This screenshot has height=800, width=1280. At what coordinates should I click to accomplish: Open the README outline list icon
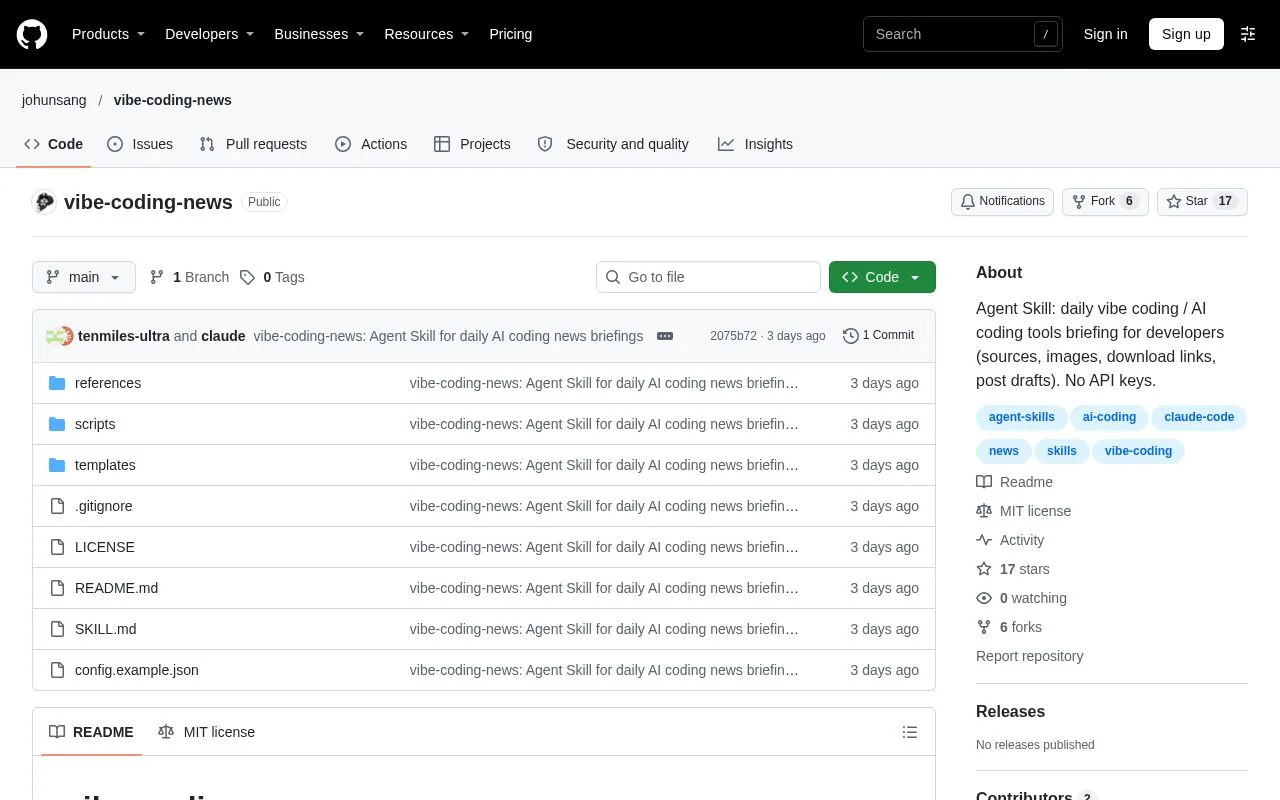[910, 732]
